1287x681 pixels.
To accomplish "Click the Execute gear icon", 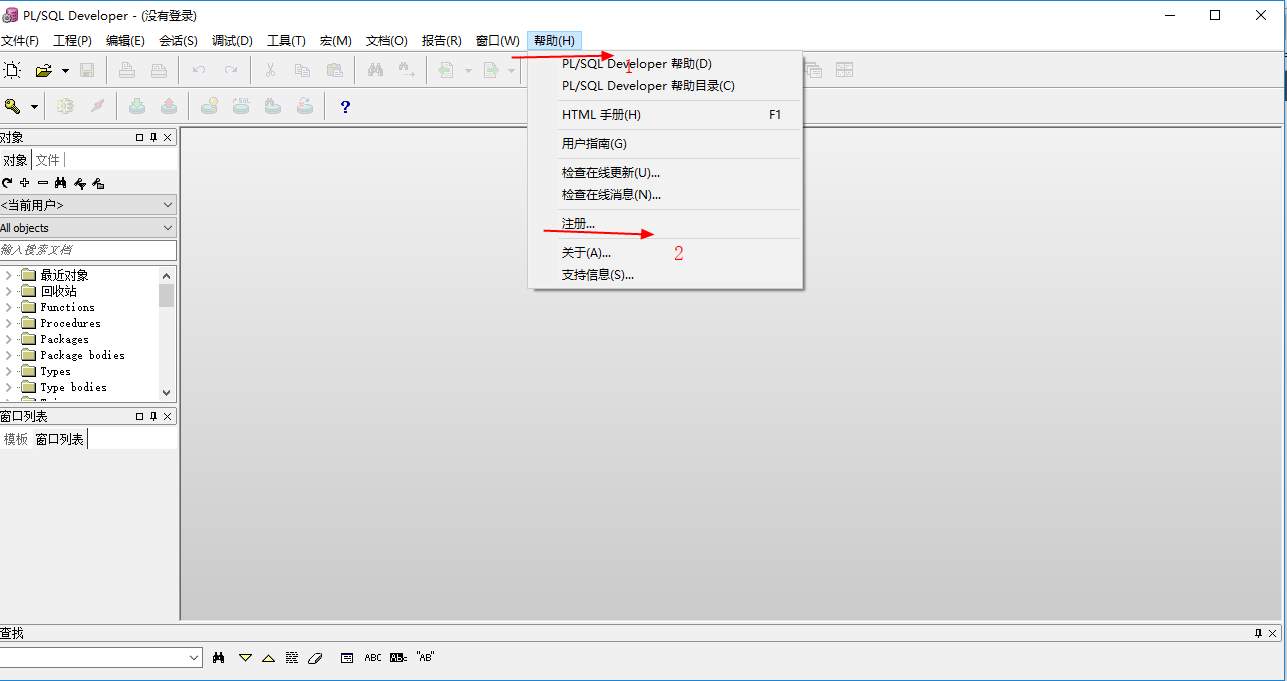I will click(x=65, y=106).
